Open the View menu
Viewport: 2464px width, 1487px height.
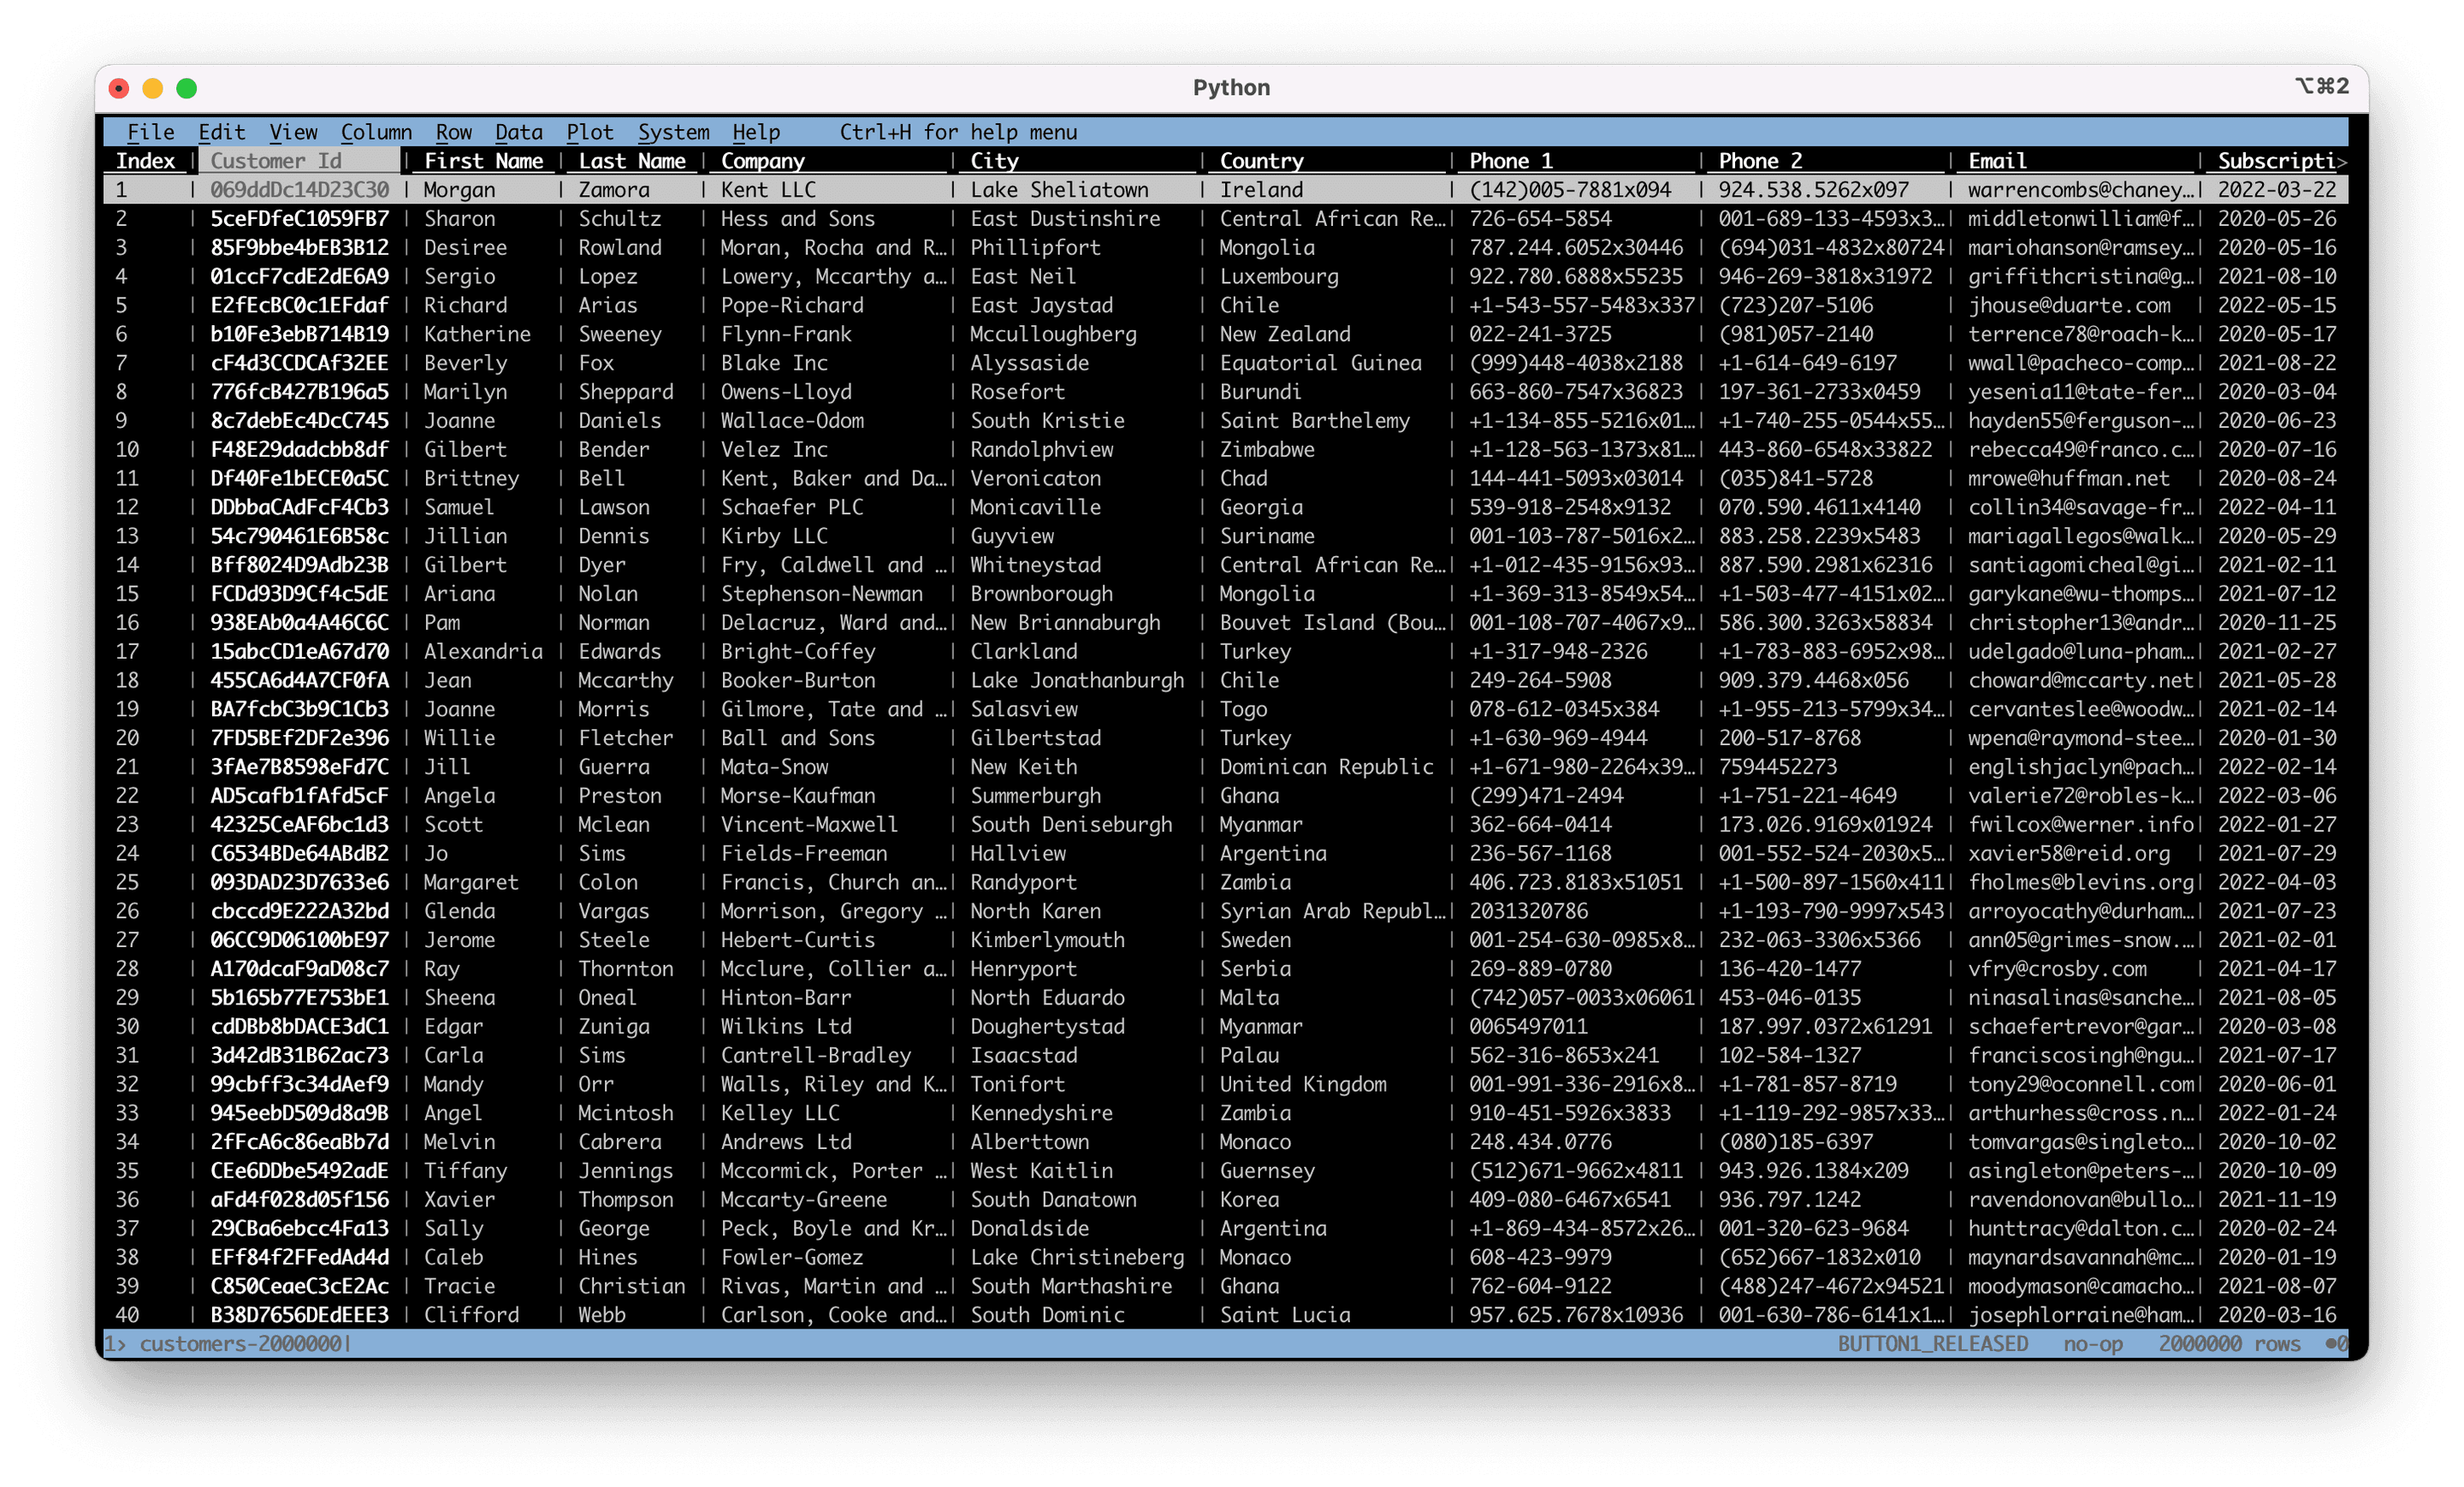[293, 132]
